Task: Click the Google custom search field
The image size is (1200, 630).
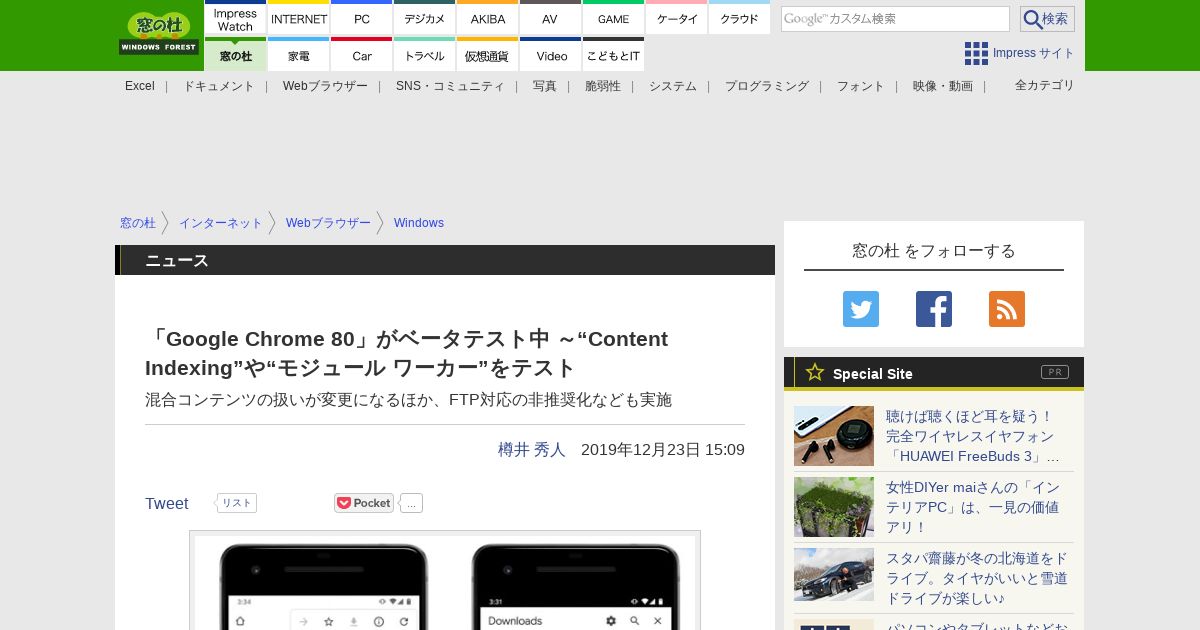Action: (895, 19)
